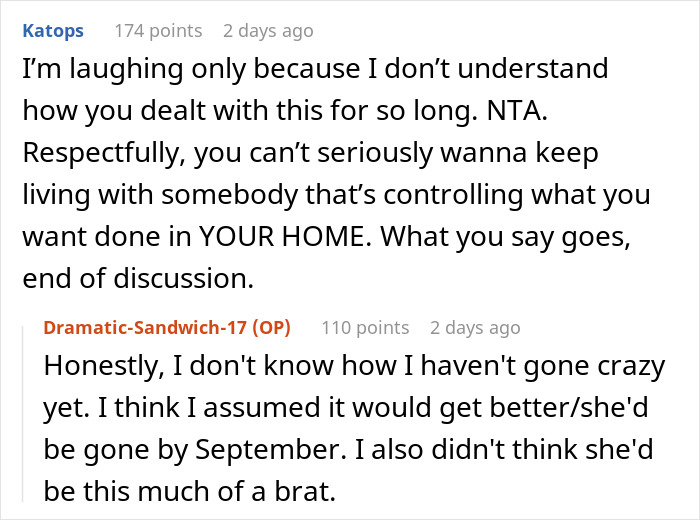The width and height of the screenshot is (700, 520).
Task: Click the "end of discussion." line
Action: 138,279
